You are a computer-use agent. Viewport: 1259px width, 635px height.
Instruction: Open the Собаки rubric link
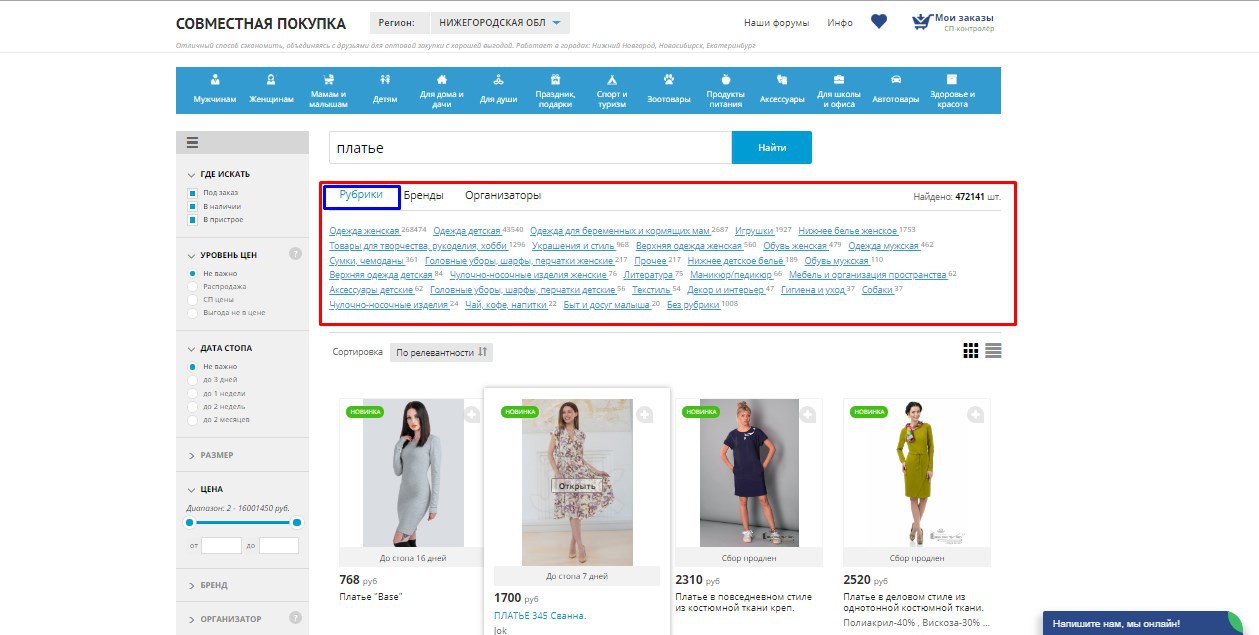click(877, 290)
